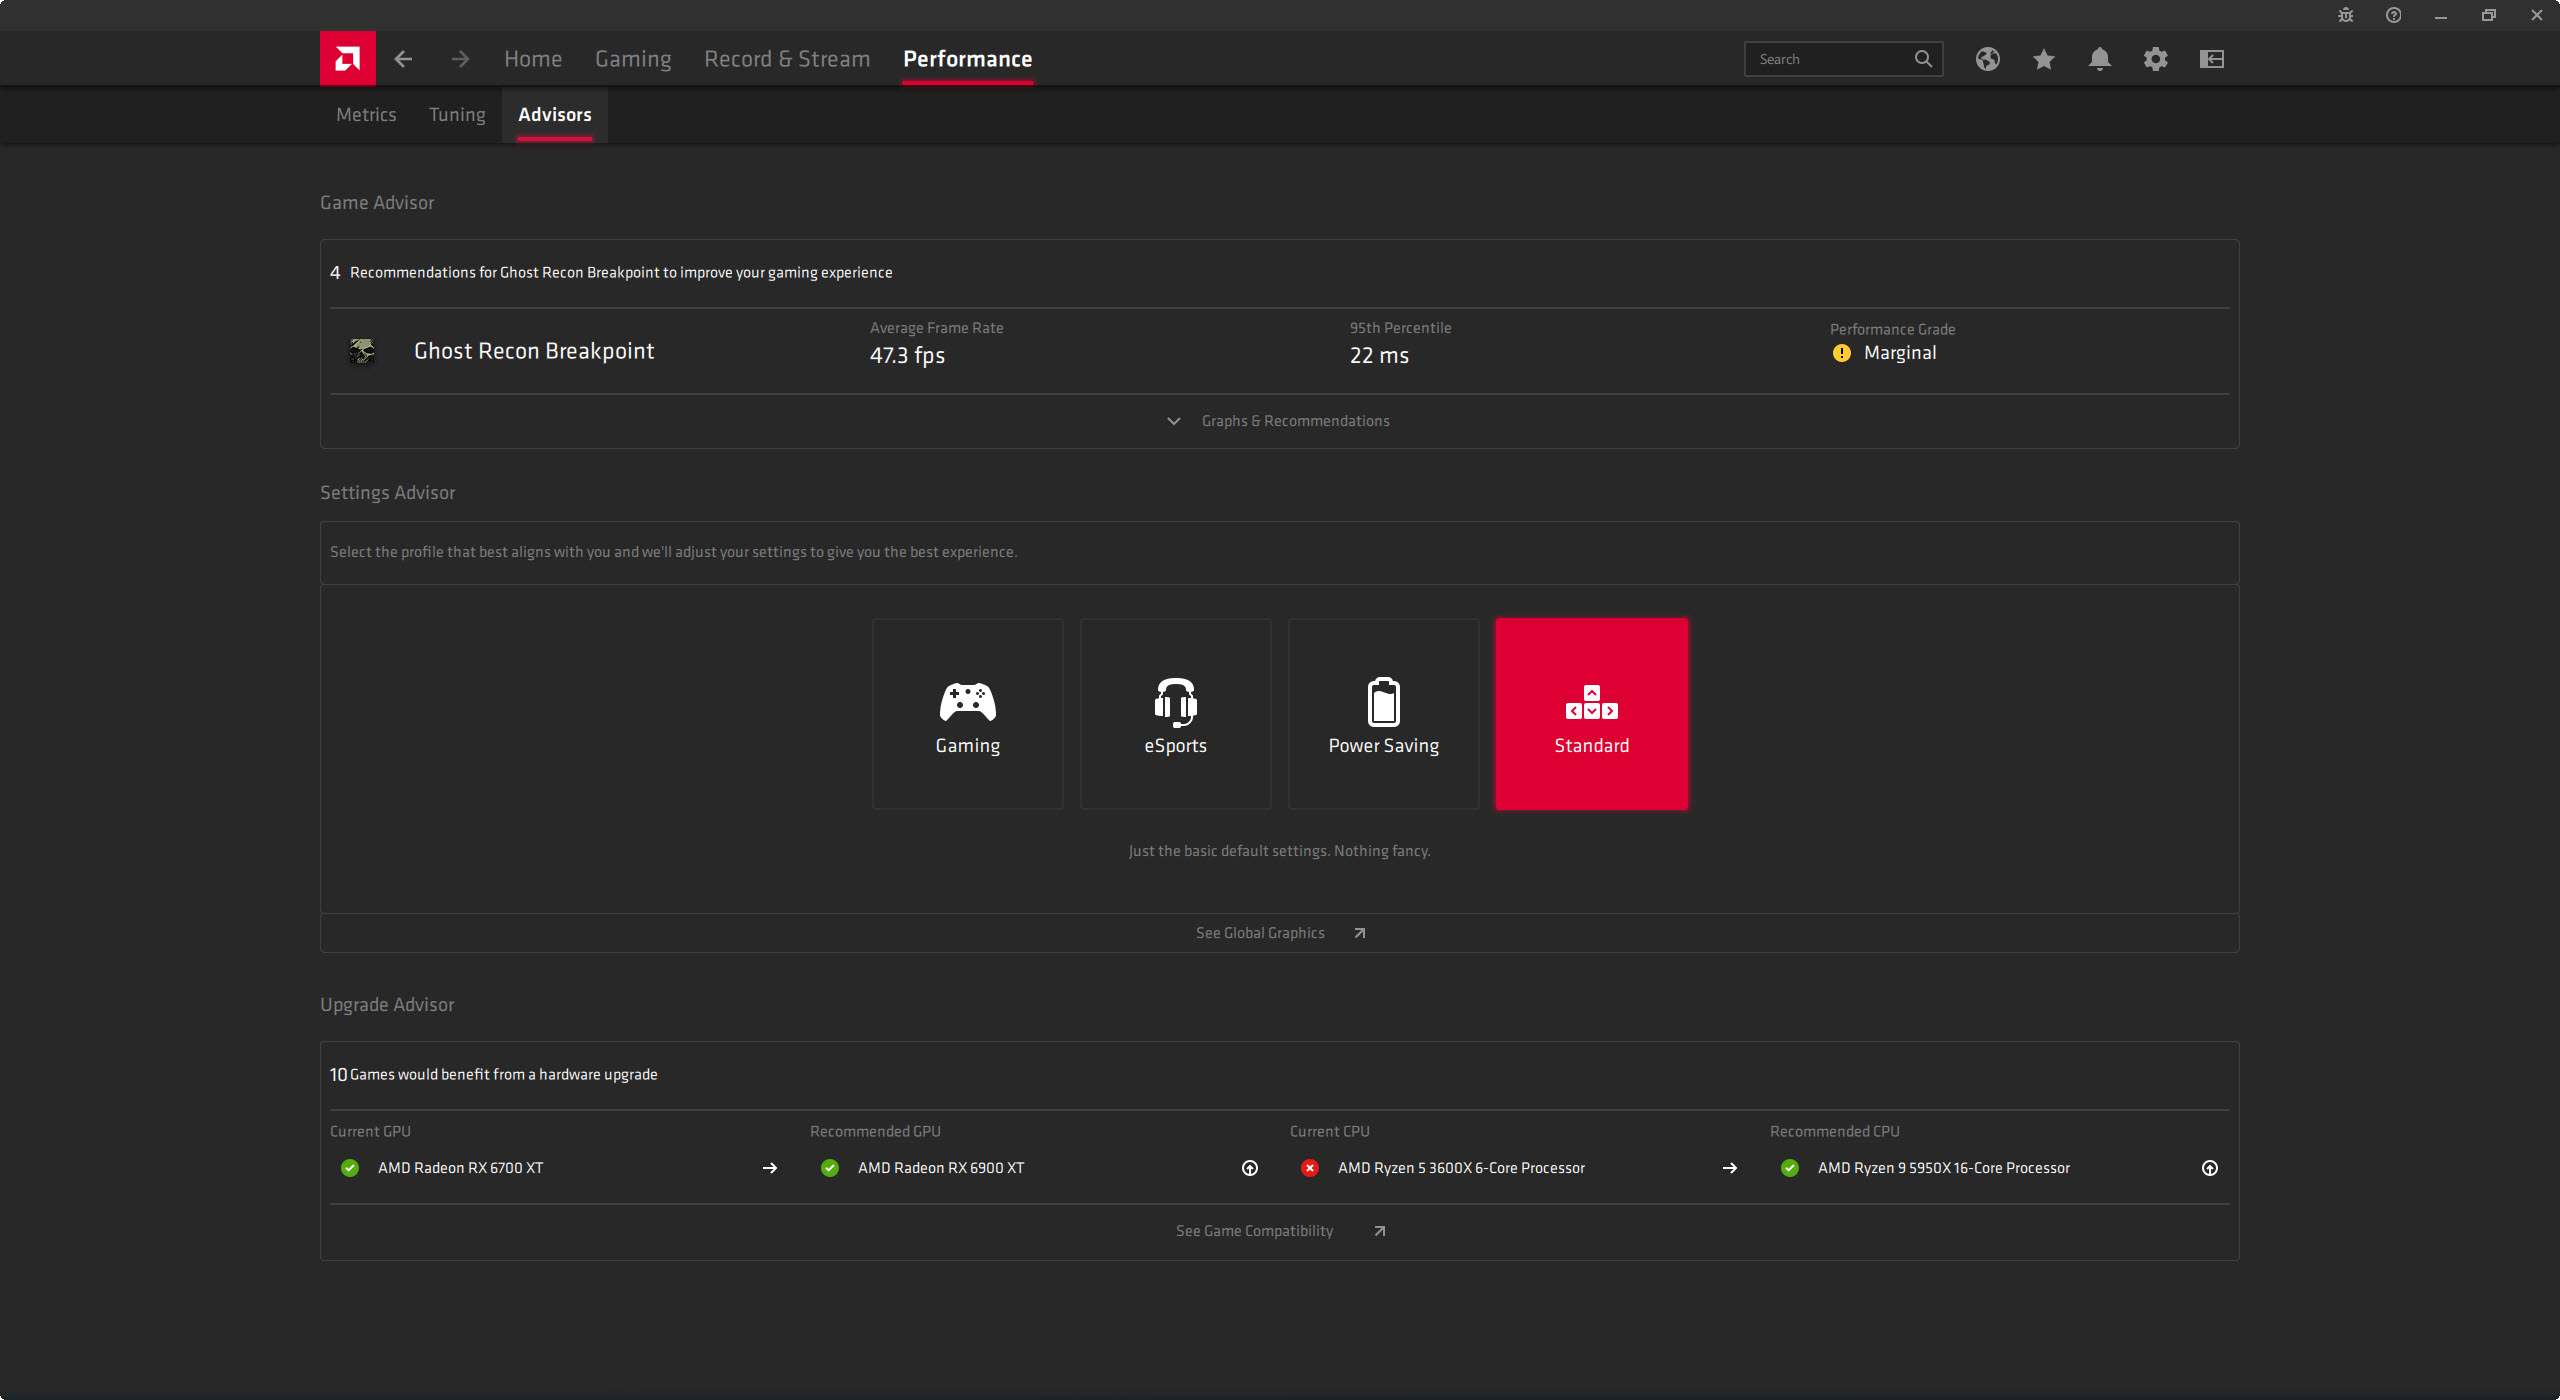This screenshot has height=1400, width=2560.
Task: Click the 10 Games would benefit text
Action: [494, 1075]
